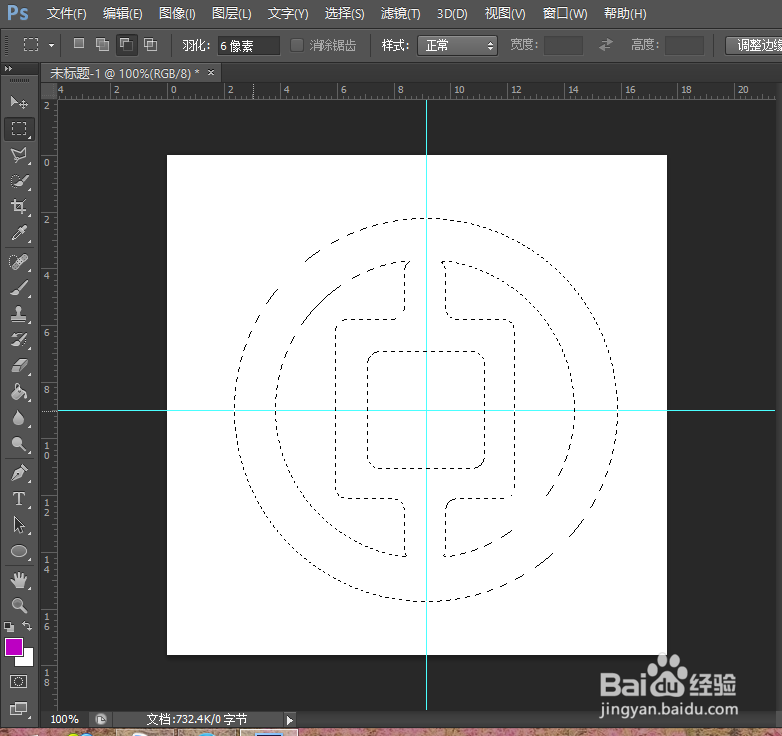Click the 羽化 feather value field
This screenshot has width=782, height=736.
[x=248, y=46]
